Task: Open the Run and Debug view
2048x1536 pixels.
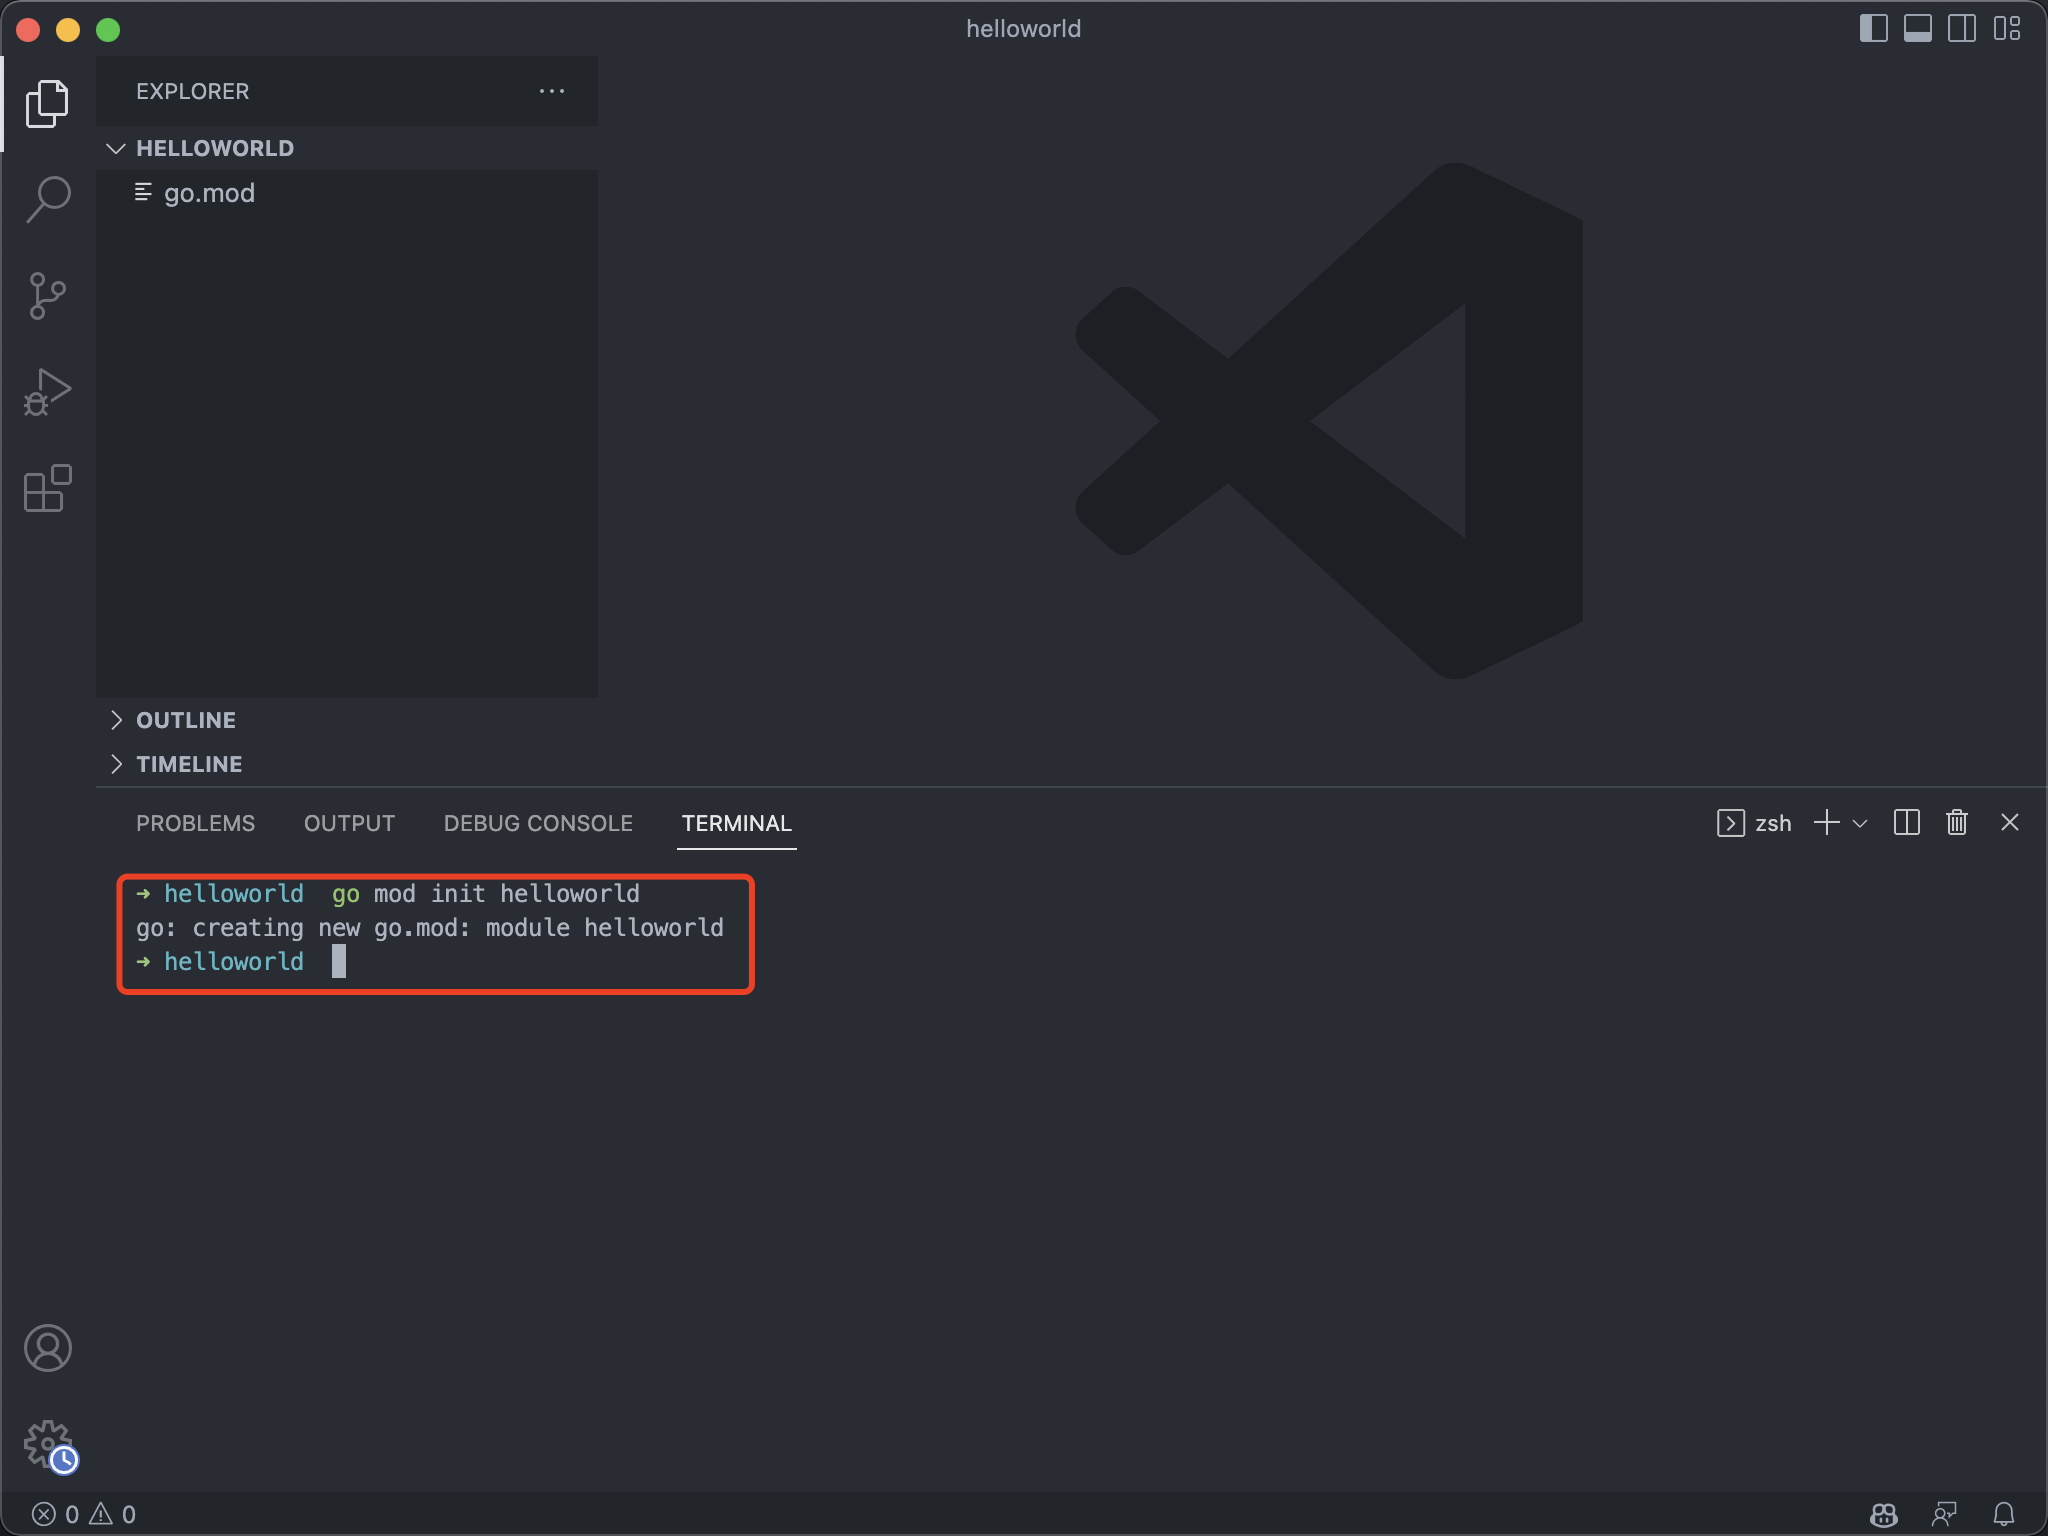Action: point(47,391)
